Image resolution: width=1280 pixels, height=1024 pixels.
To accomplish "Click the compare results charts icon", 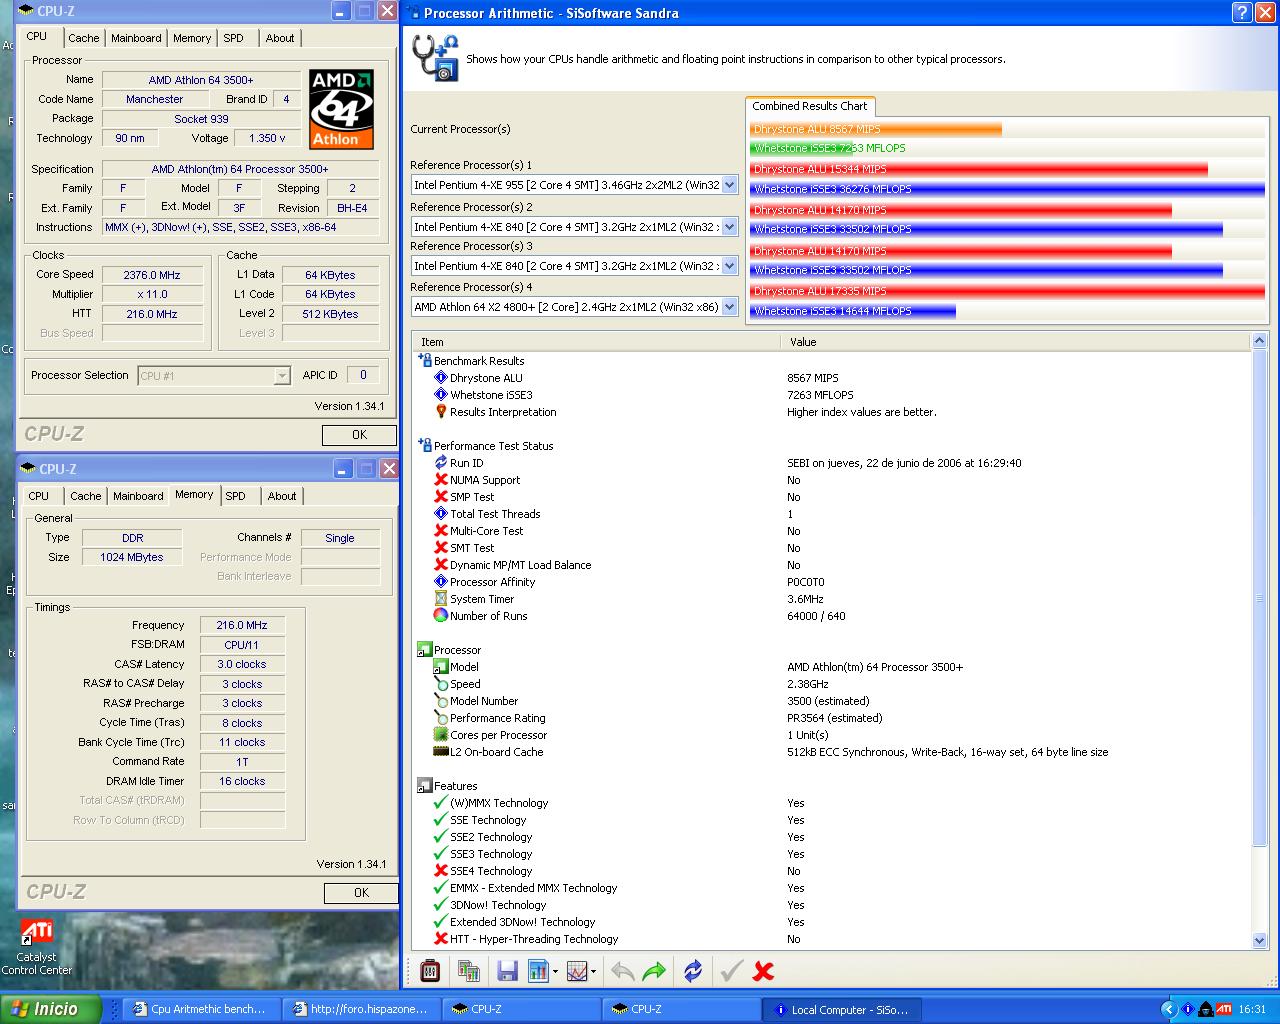I will click(468, 971).
